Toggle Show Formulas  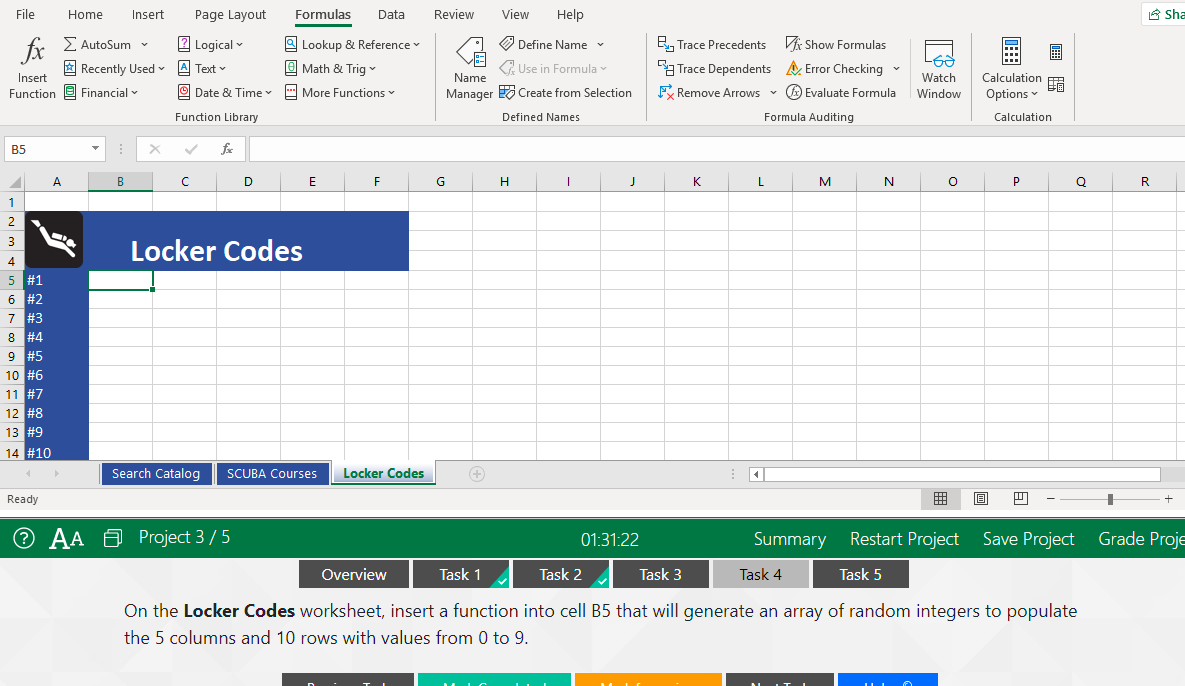point(836,44)
